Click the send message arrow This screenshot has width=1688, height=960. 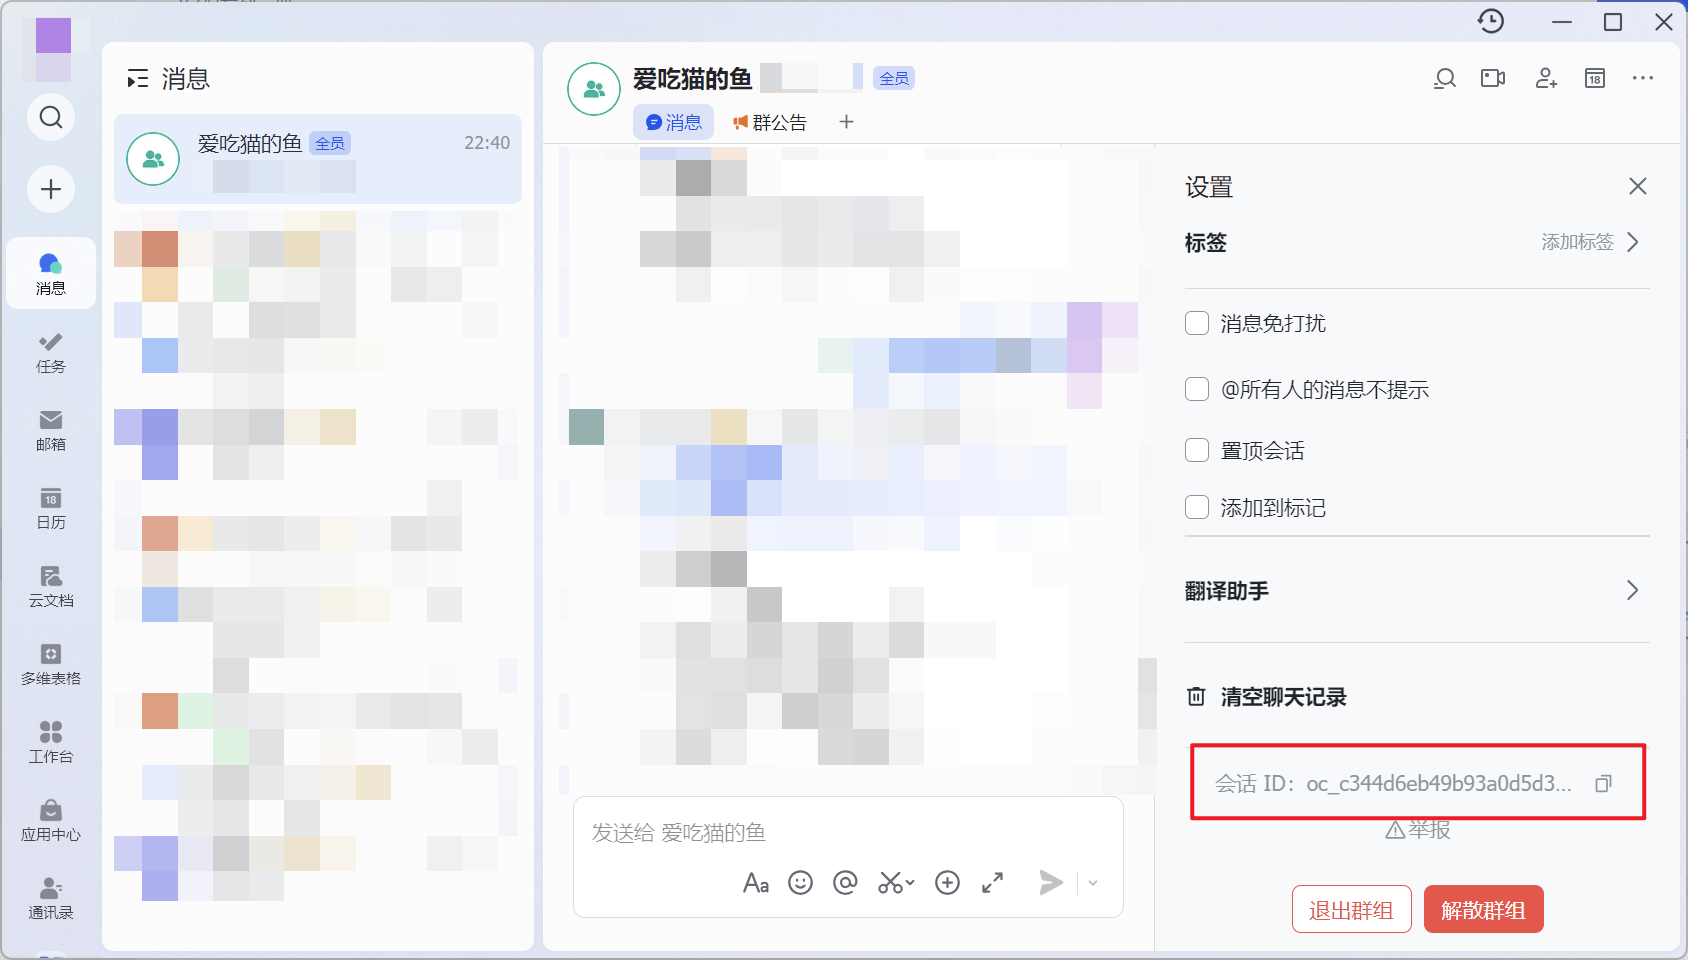(x=1051, y=882)
